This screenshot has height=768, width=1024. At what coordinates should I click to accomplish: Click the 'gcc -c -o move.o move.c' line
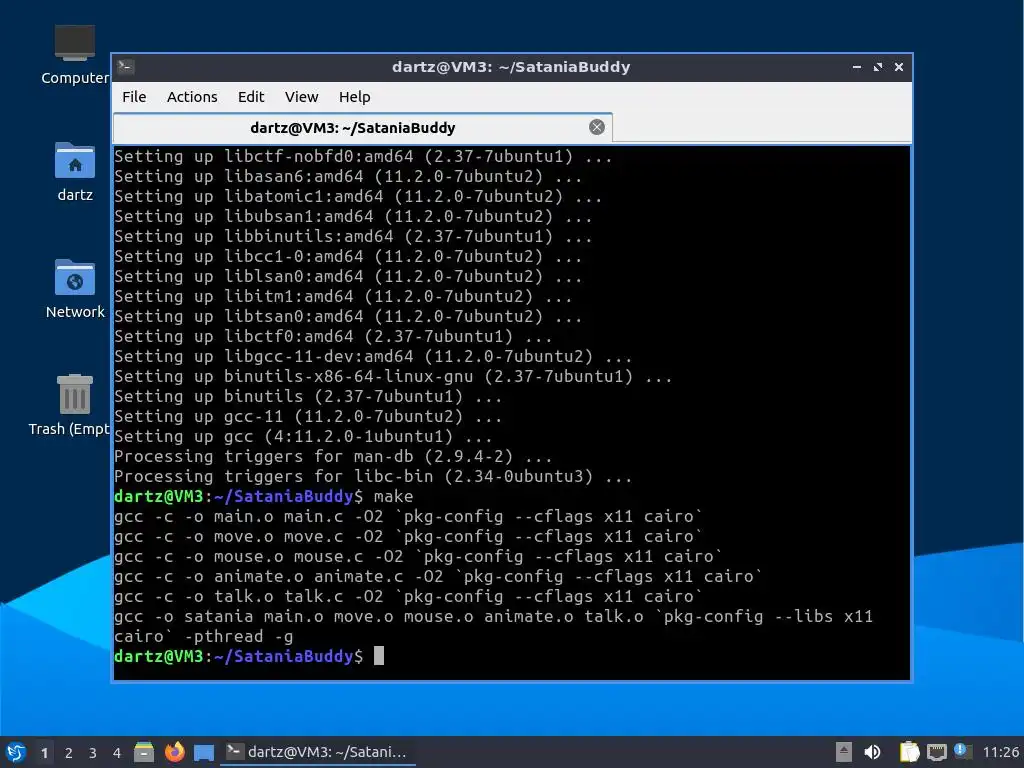[408, 537]
